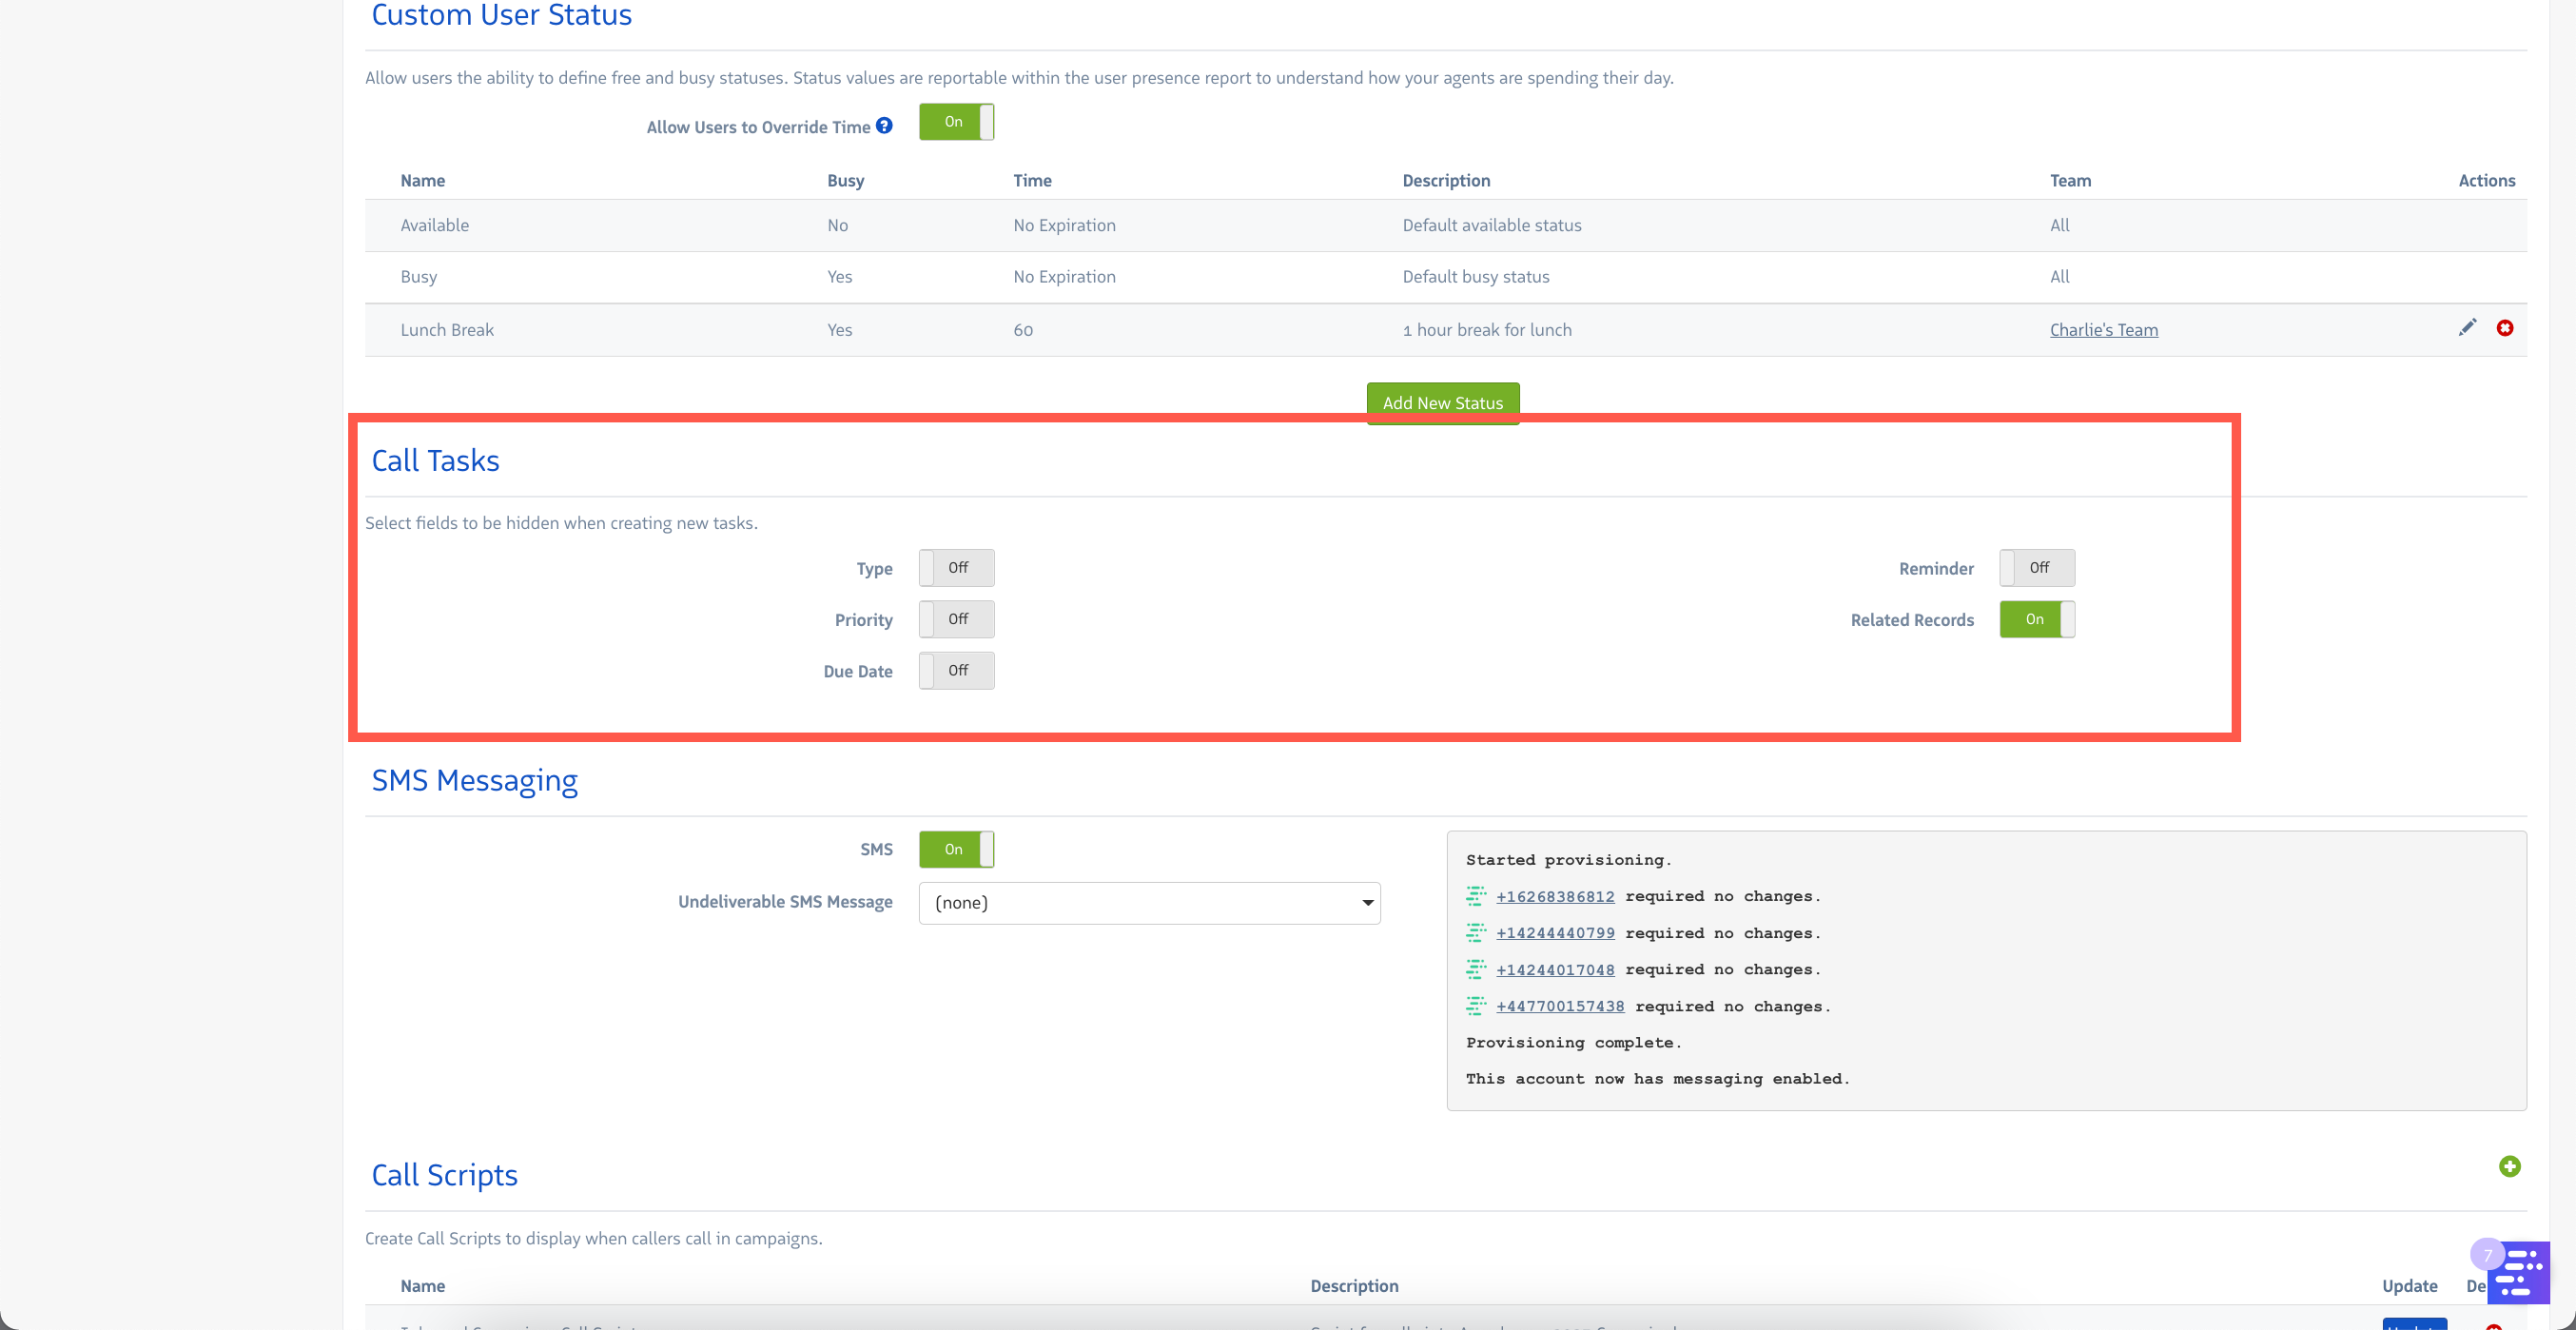Image resolution: width=2576 pixels, height=1330 pixels.
Task: Enable the Reminder toggle
Action: pos(2036,568)
